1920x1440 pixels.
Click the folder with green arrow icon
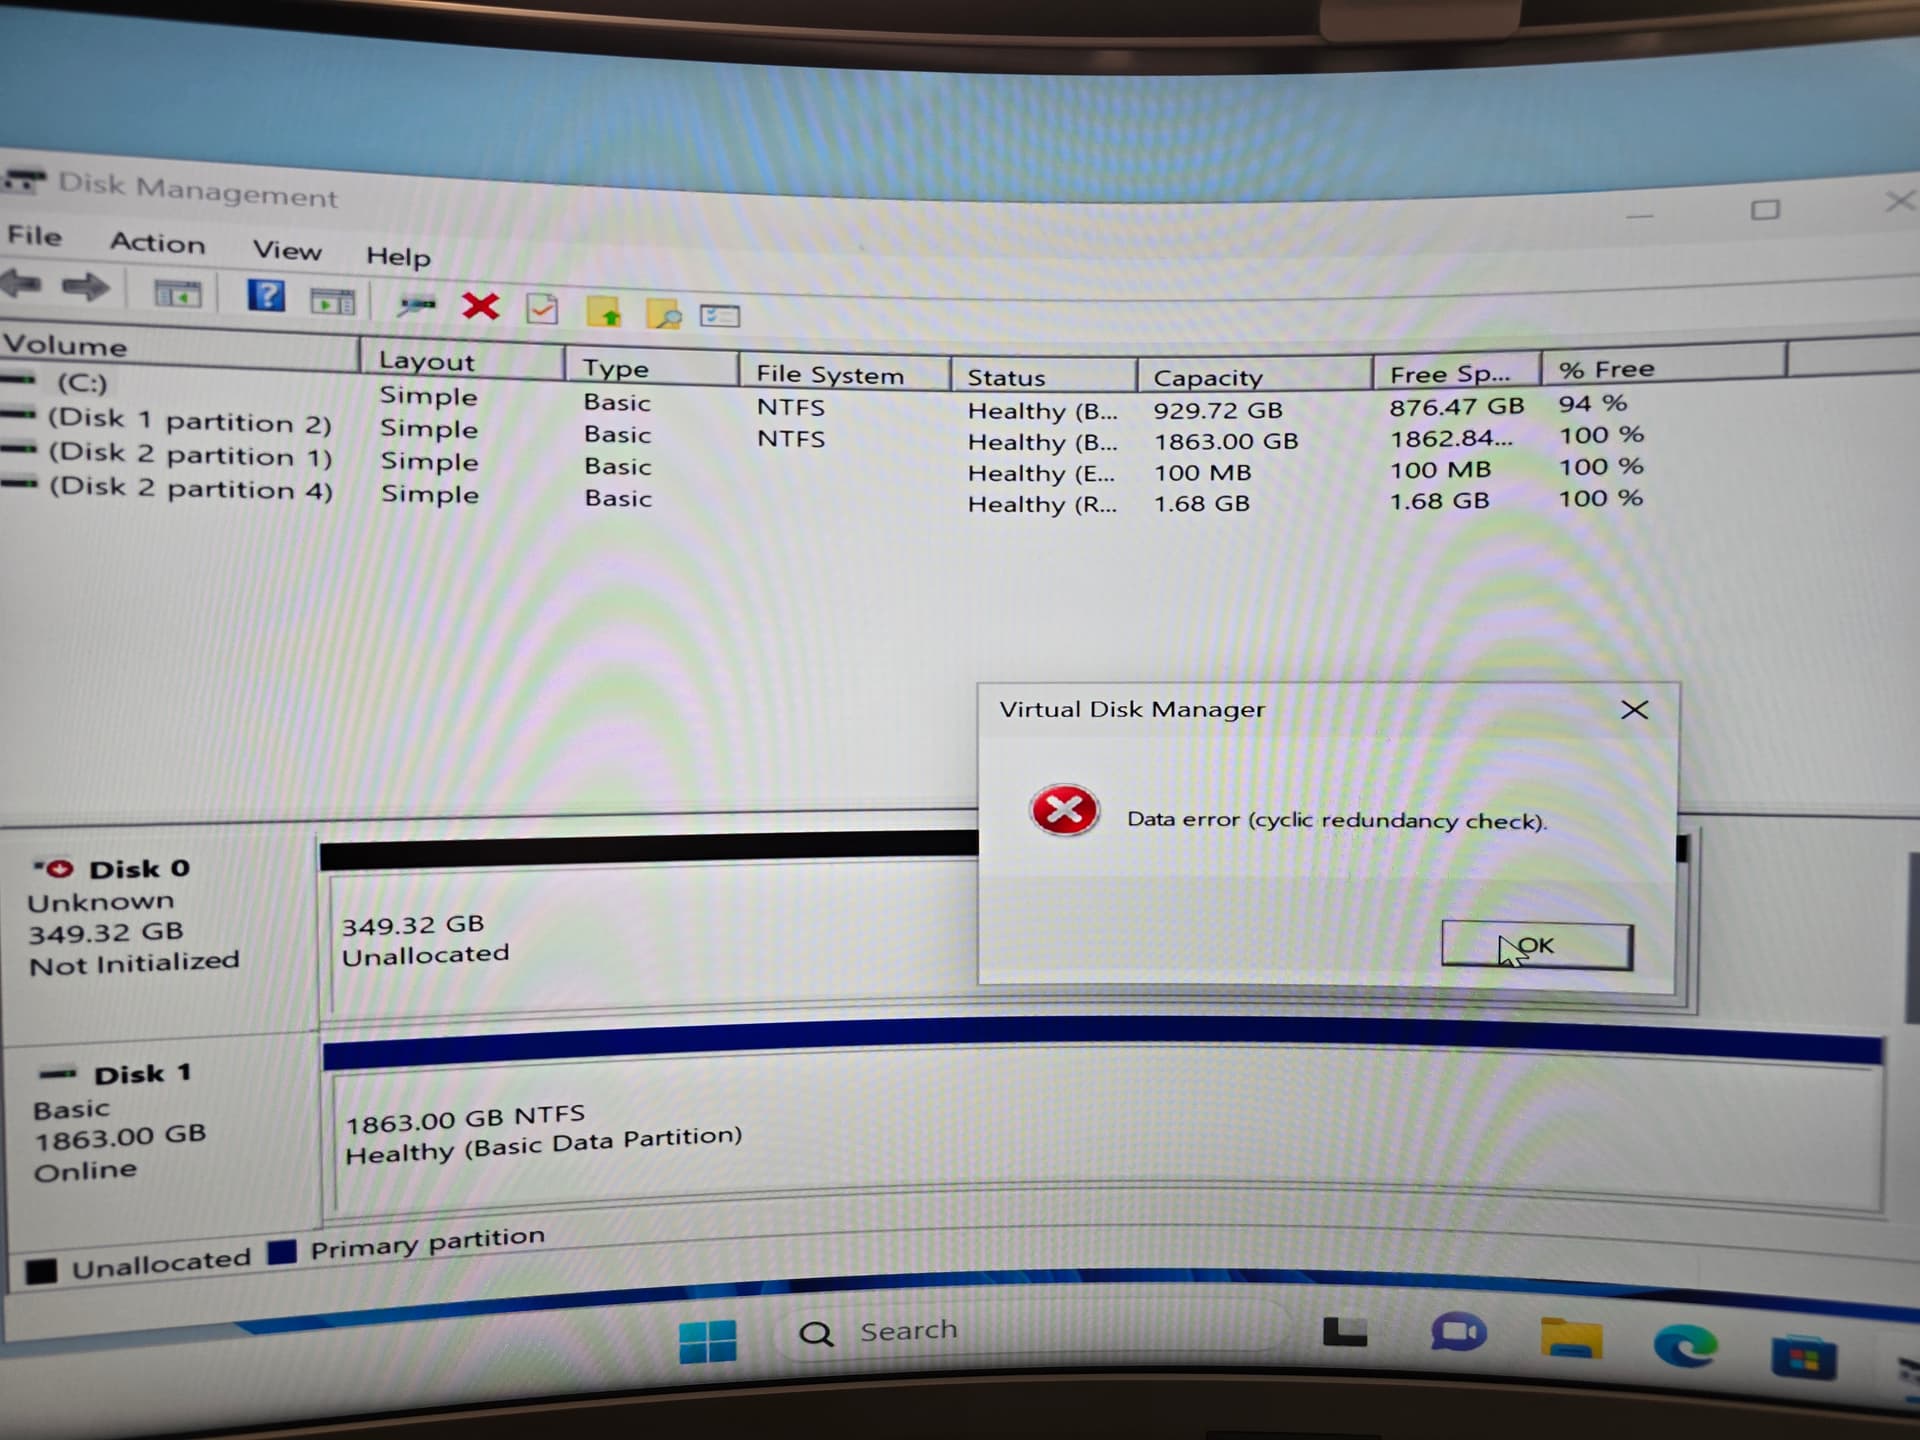(604, 313)
